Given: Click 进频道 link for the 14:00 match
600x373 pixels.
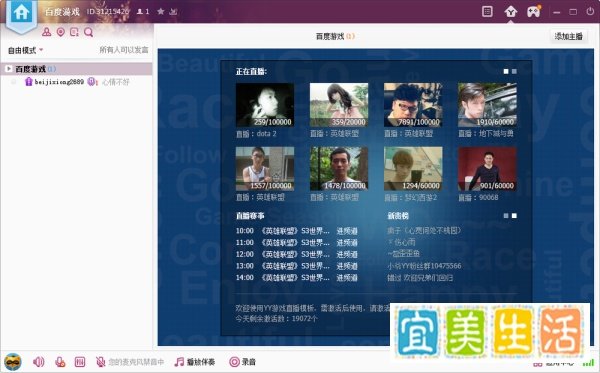Looking at the screenshot, I should (347, 278).
